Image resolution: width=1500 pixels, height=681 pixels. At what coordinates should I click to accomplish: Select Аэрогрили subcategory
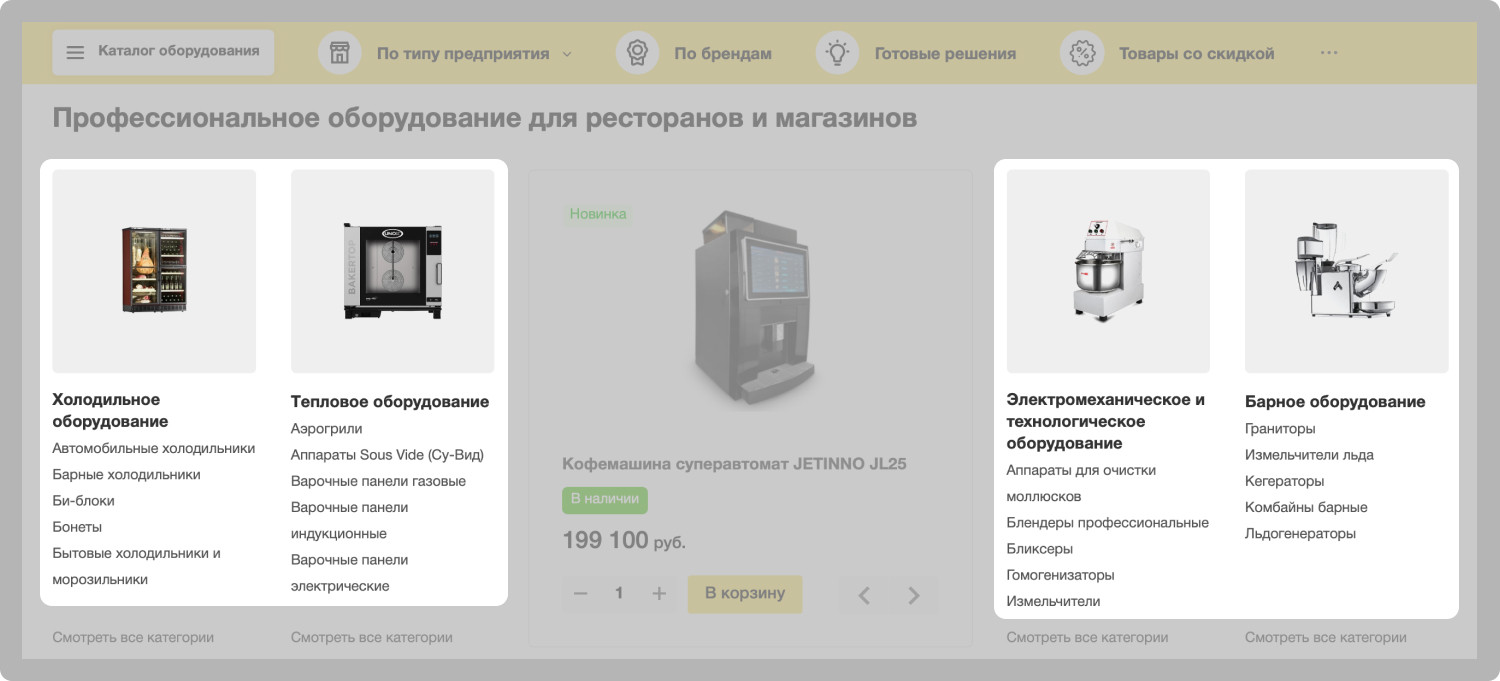[327, 429]
